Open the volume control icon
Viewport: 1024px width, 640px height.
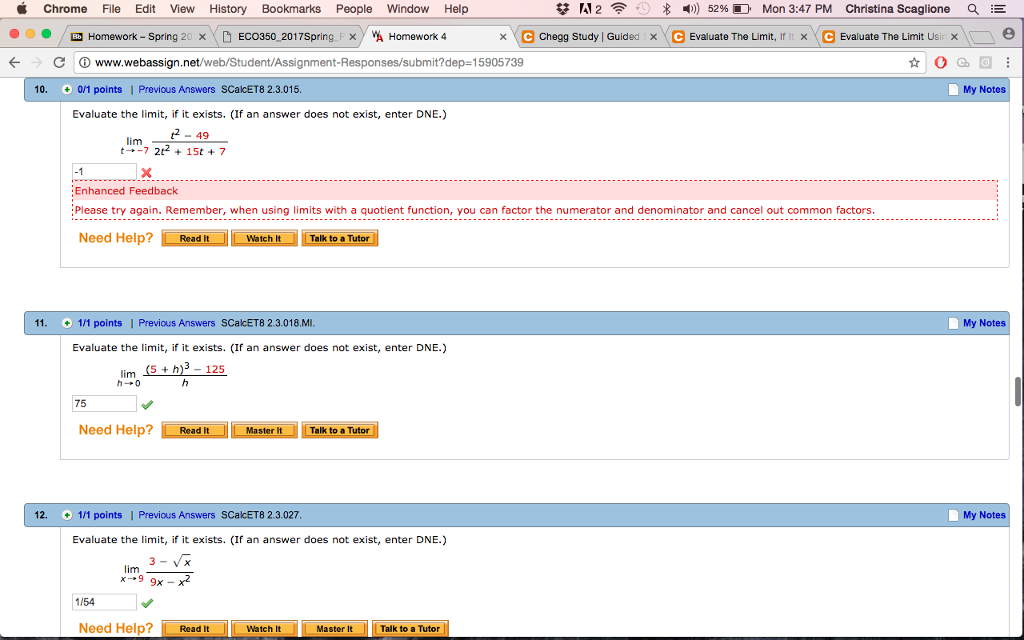coord(690,8)
